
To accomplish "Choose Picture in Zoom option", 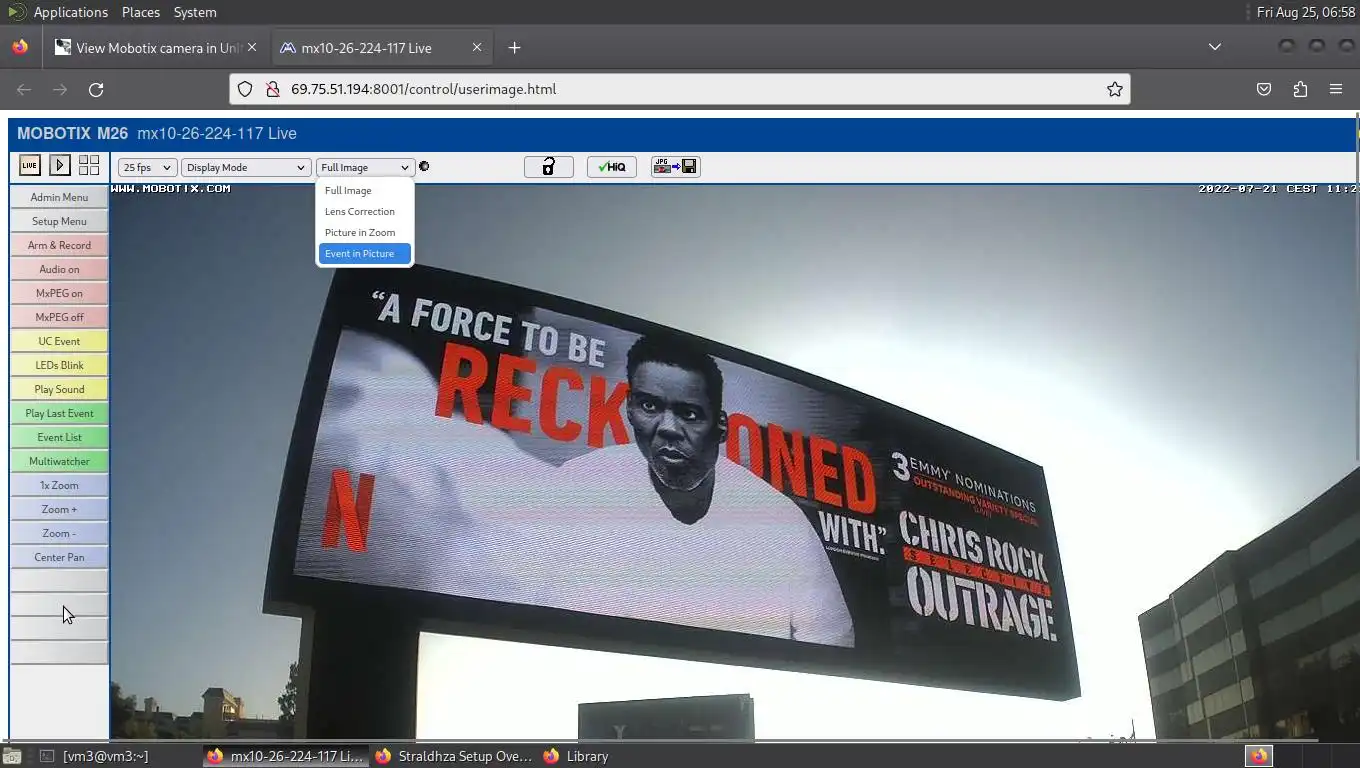I will click(x=364, y=232).
